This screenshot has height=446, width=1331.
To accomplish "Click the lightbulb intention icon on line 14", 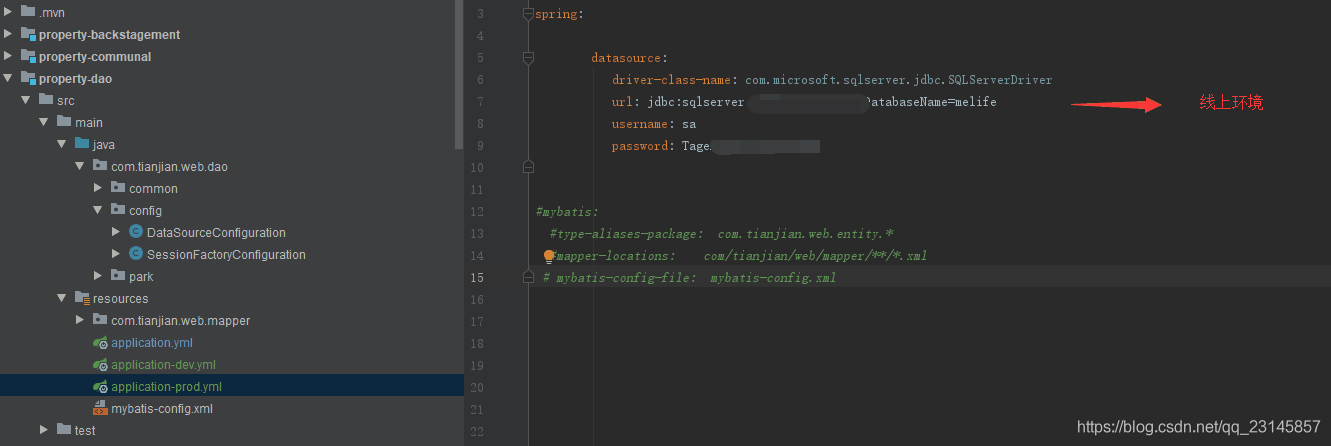I will 548,256.
